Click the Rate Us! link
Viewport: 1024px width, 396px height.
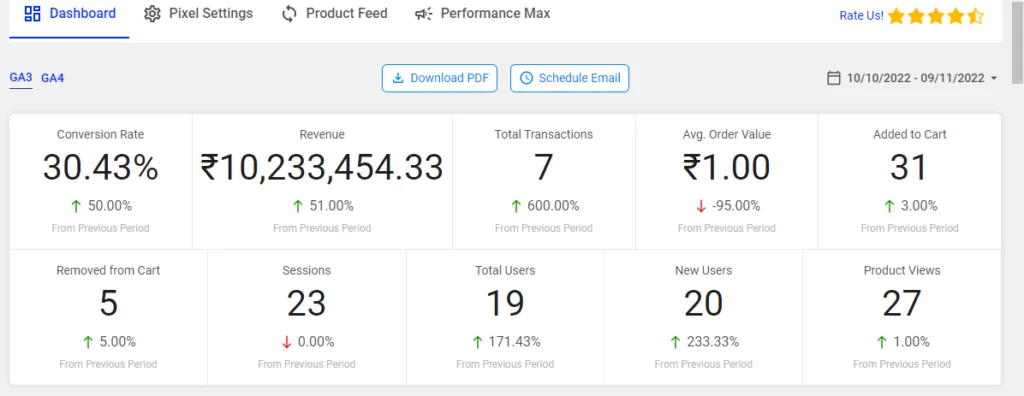click(x=861, y=16)
